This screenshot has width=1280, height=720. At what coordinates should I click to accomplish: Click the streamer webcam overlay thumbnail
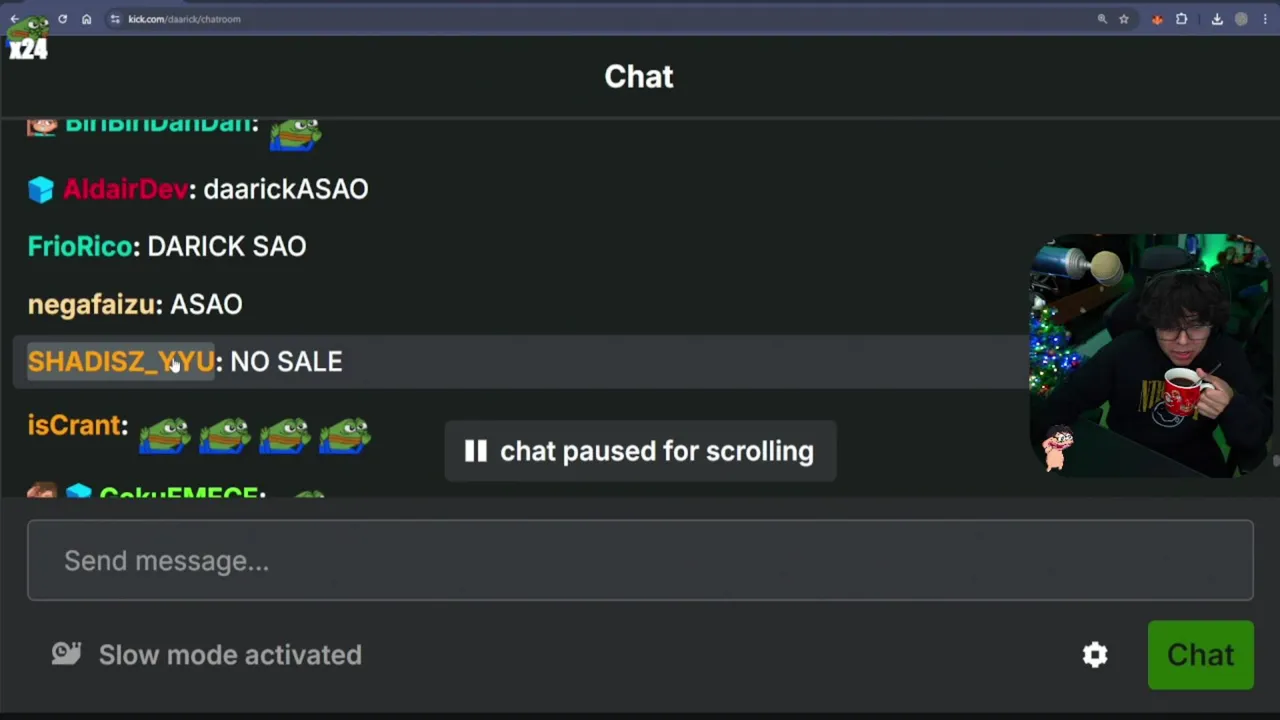click(x=1150, y=355)
